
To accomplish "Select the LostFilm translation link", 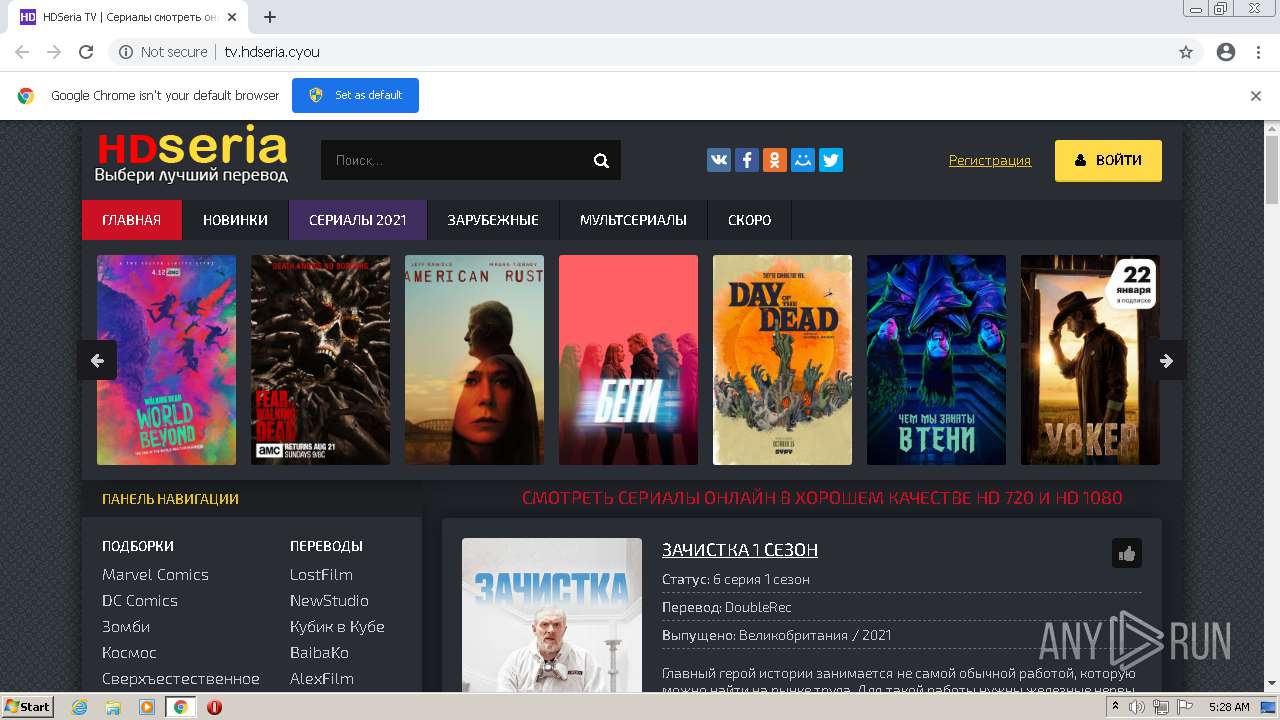I will coord(321,574).
